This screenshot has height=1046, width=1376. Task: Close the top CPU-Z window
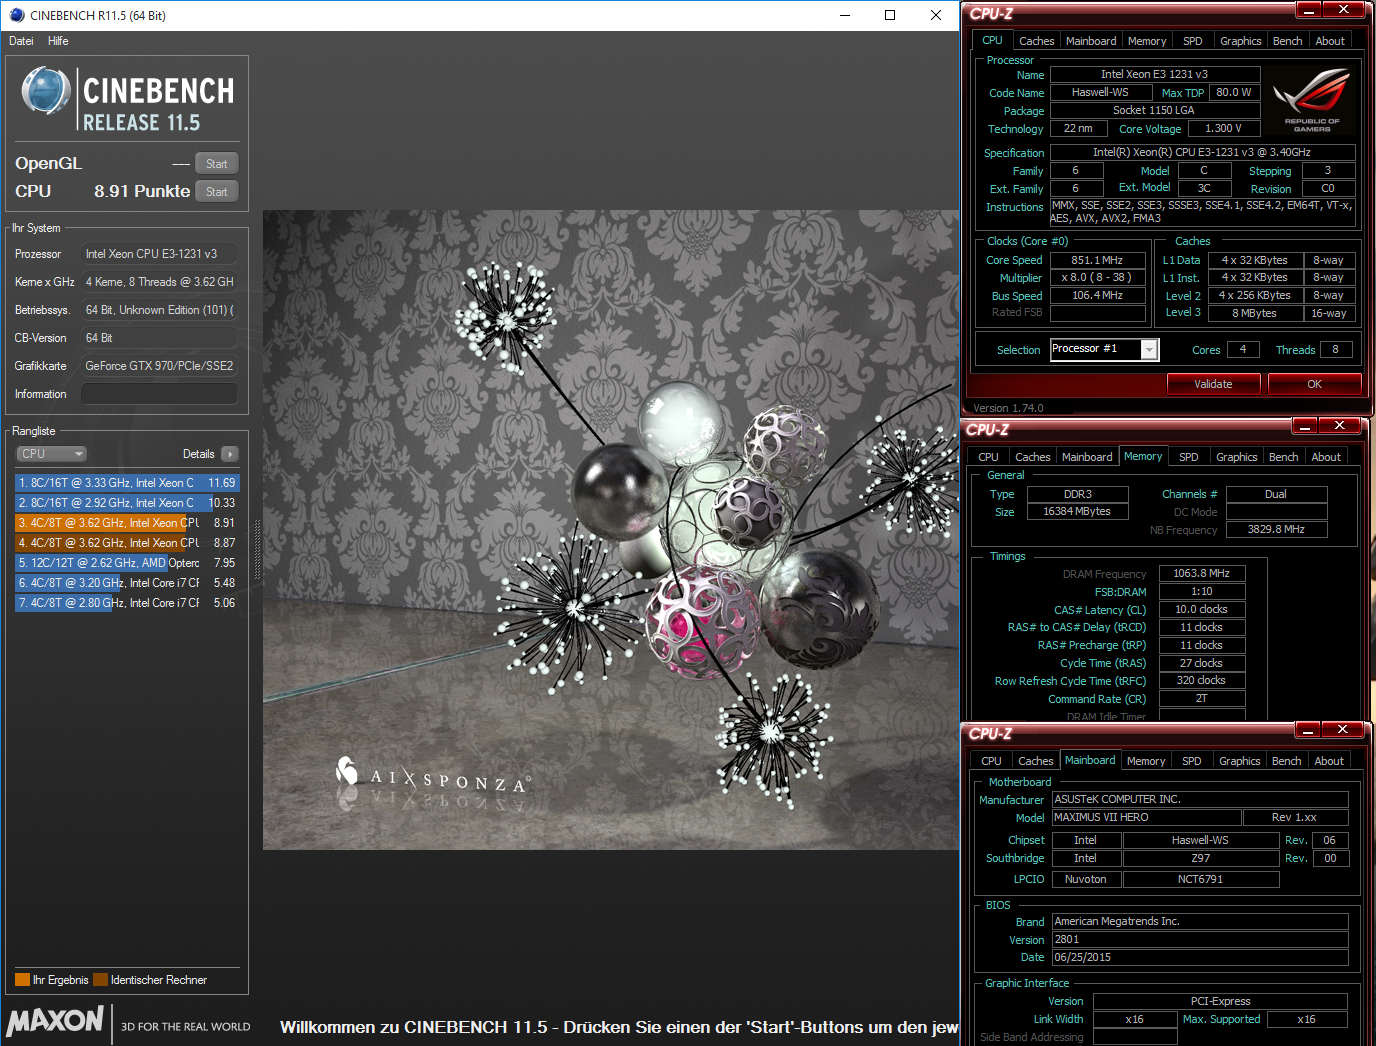1344,9
